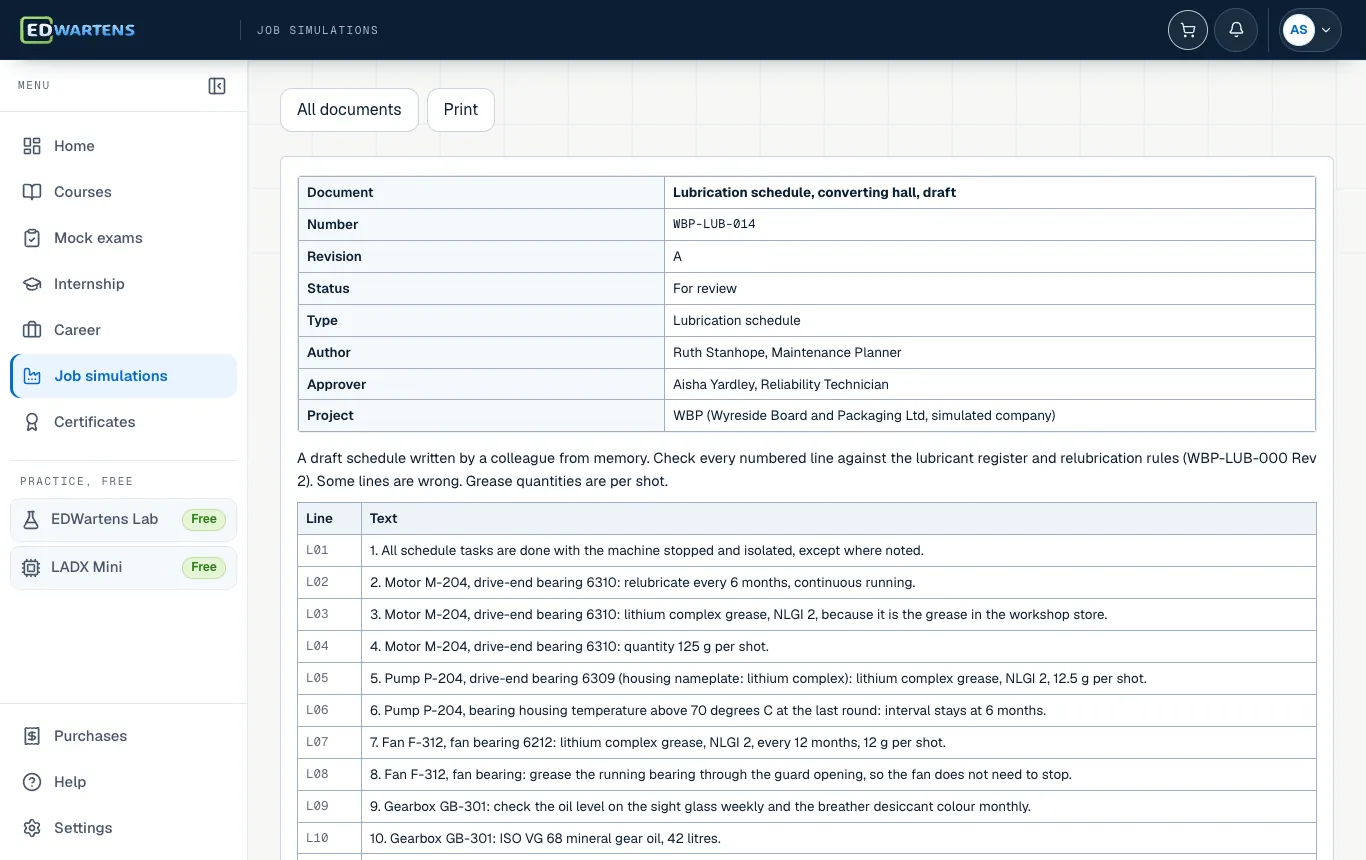Click the LADX Mini chip icon
The width and height of the screenshot is (1366, 860).
[x=31, y=567]
